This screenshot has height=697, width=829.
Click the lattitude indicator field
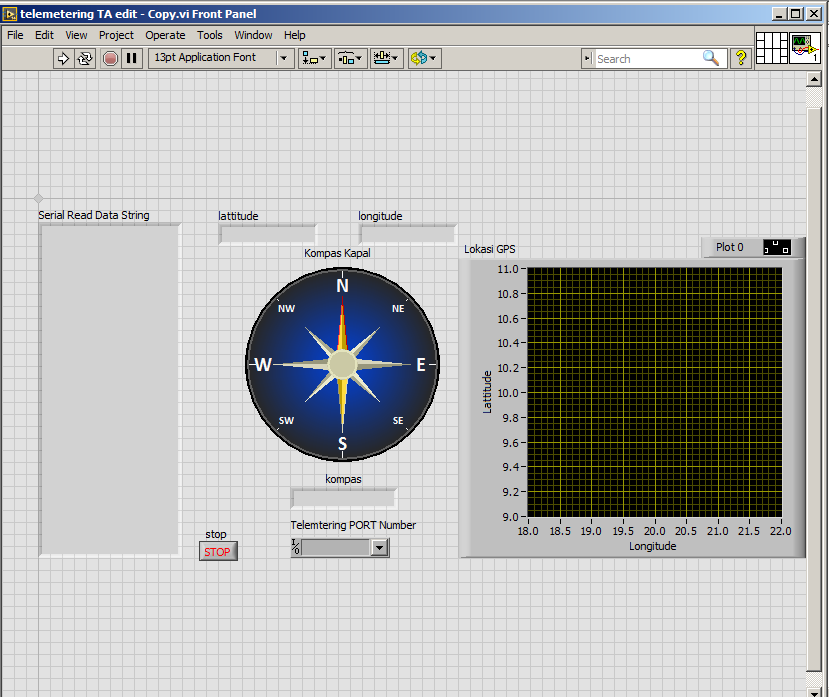coord(268,234)
